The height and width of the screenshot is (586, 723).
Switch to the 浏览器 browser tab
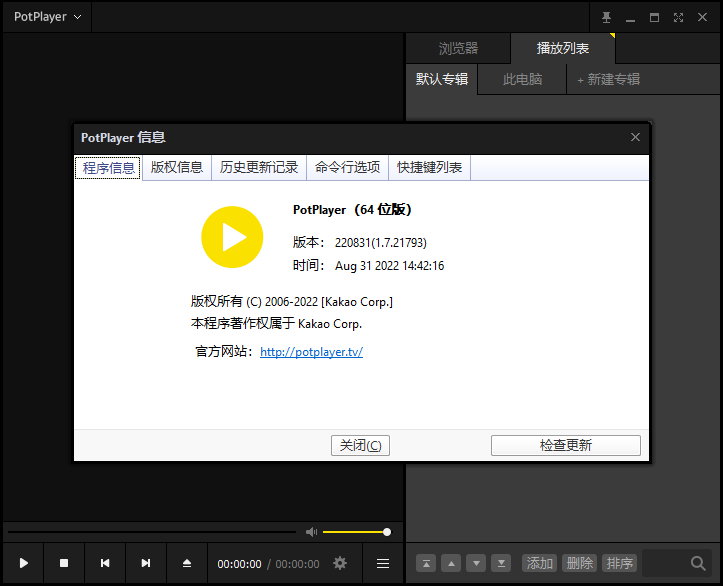point(458,48)
